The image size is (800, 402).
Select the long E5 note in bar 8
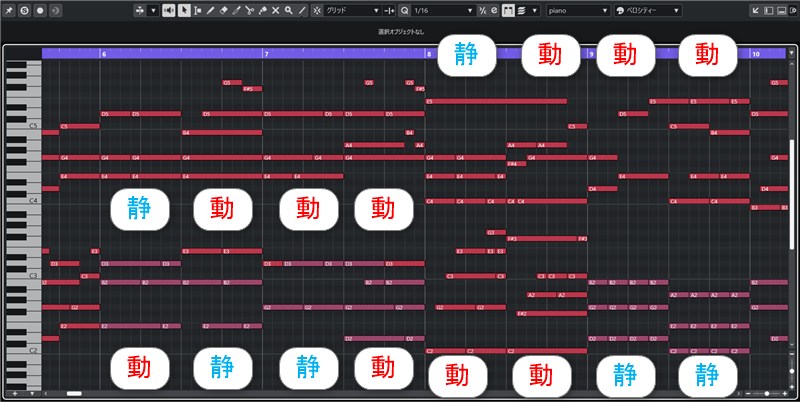[496, 102]
